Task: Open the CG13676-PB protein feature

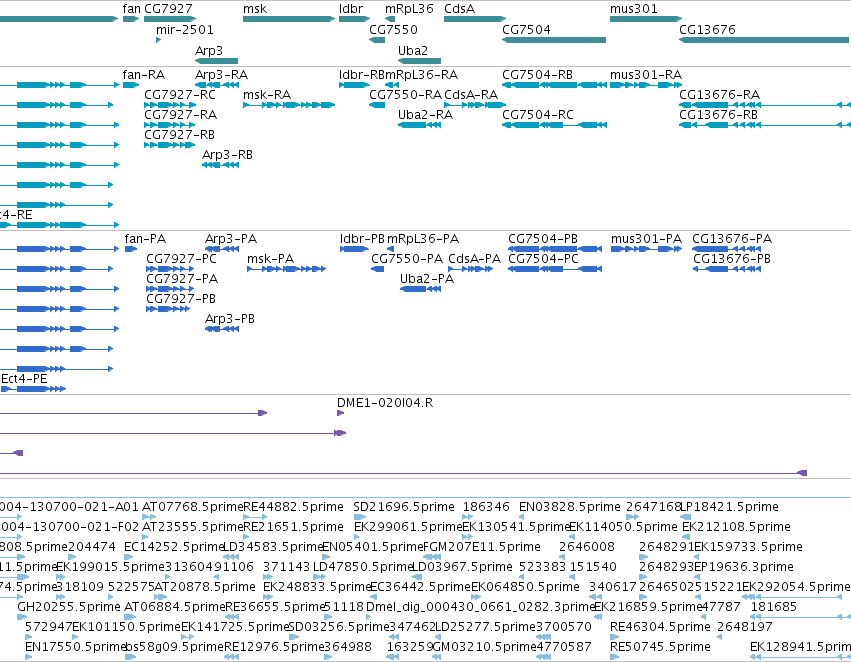Action: click(727, 269)
